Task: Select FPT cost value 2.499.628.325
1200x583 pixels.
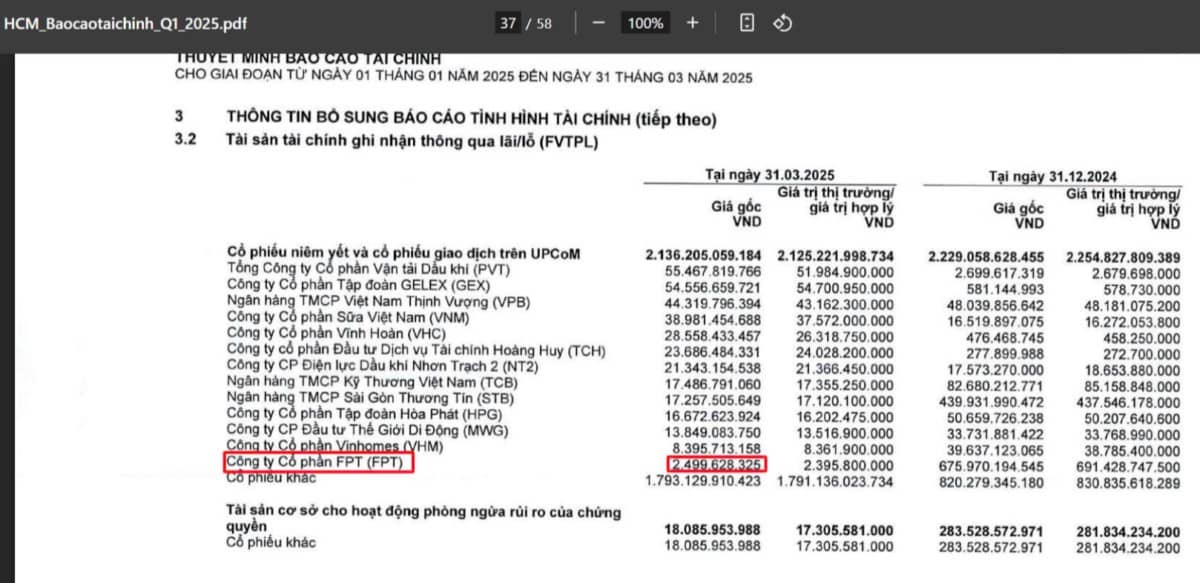Action: [x=715, y=463]
